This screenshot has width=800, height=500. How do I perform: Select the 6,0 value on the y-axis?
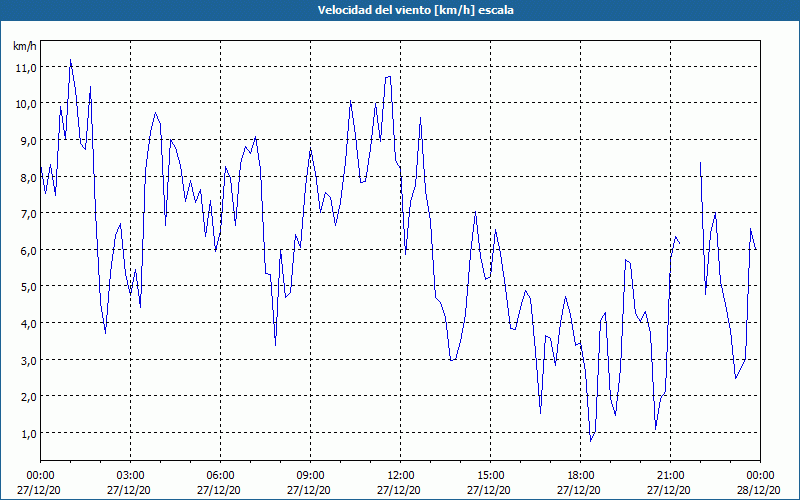[x=28, y=251]
